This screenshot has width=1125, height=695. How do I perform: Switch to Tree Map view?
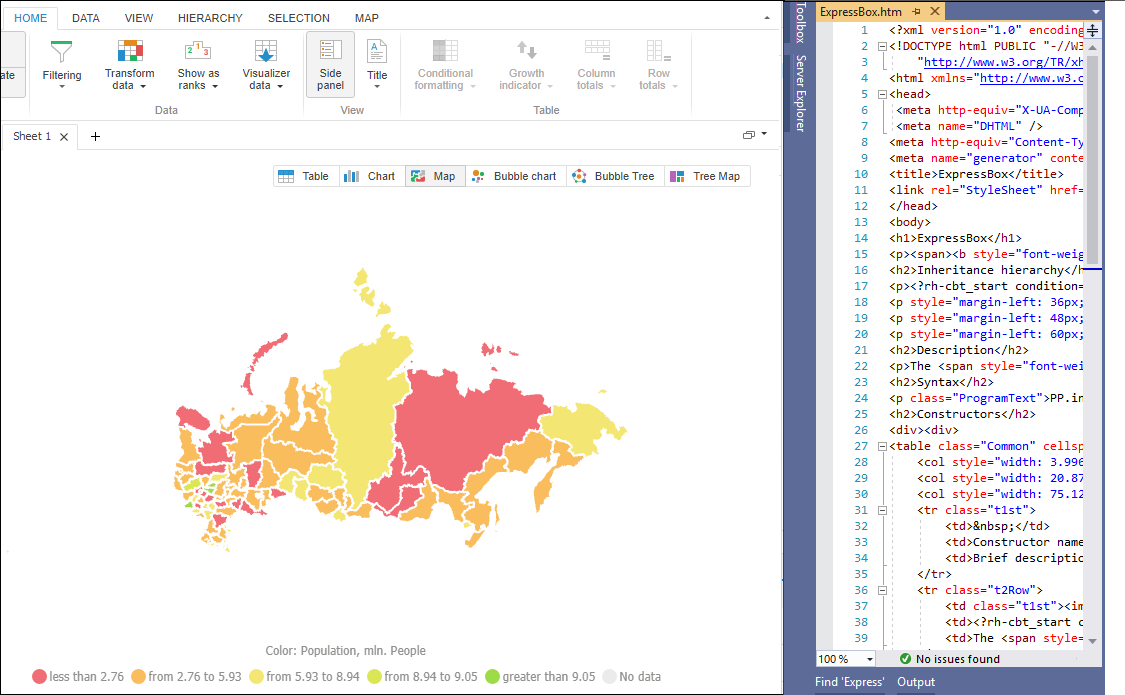click(x=707, y=176)
